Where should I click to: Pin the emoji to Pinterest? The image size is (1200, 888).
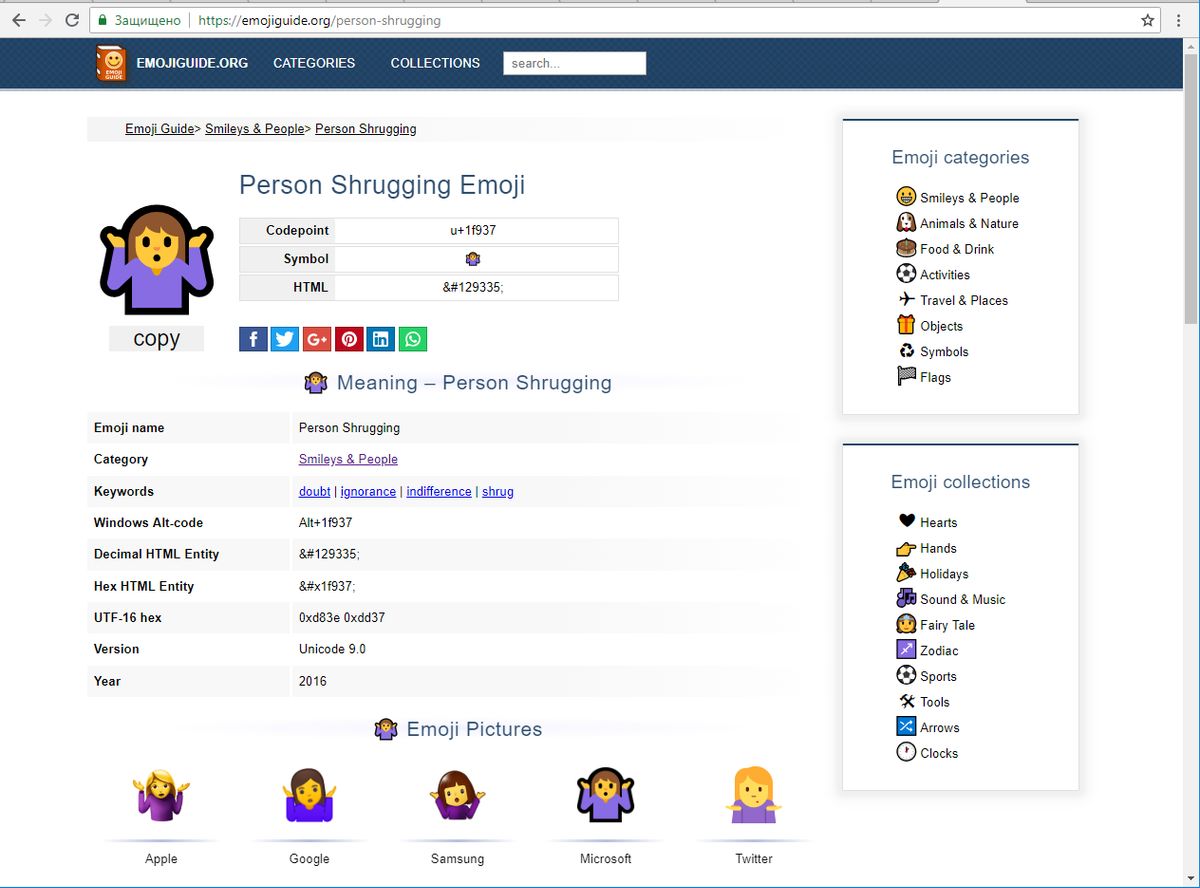(349, 339)
